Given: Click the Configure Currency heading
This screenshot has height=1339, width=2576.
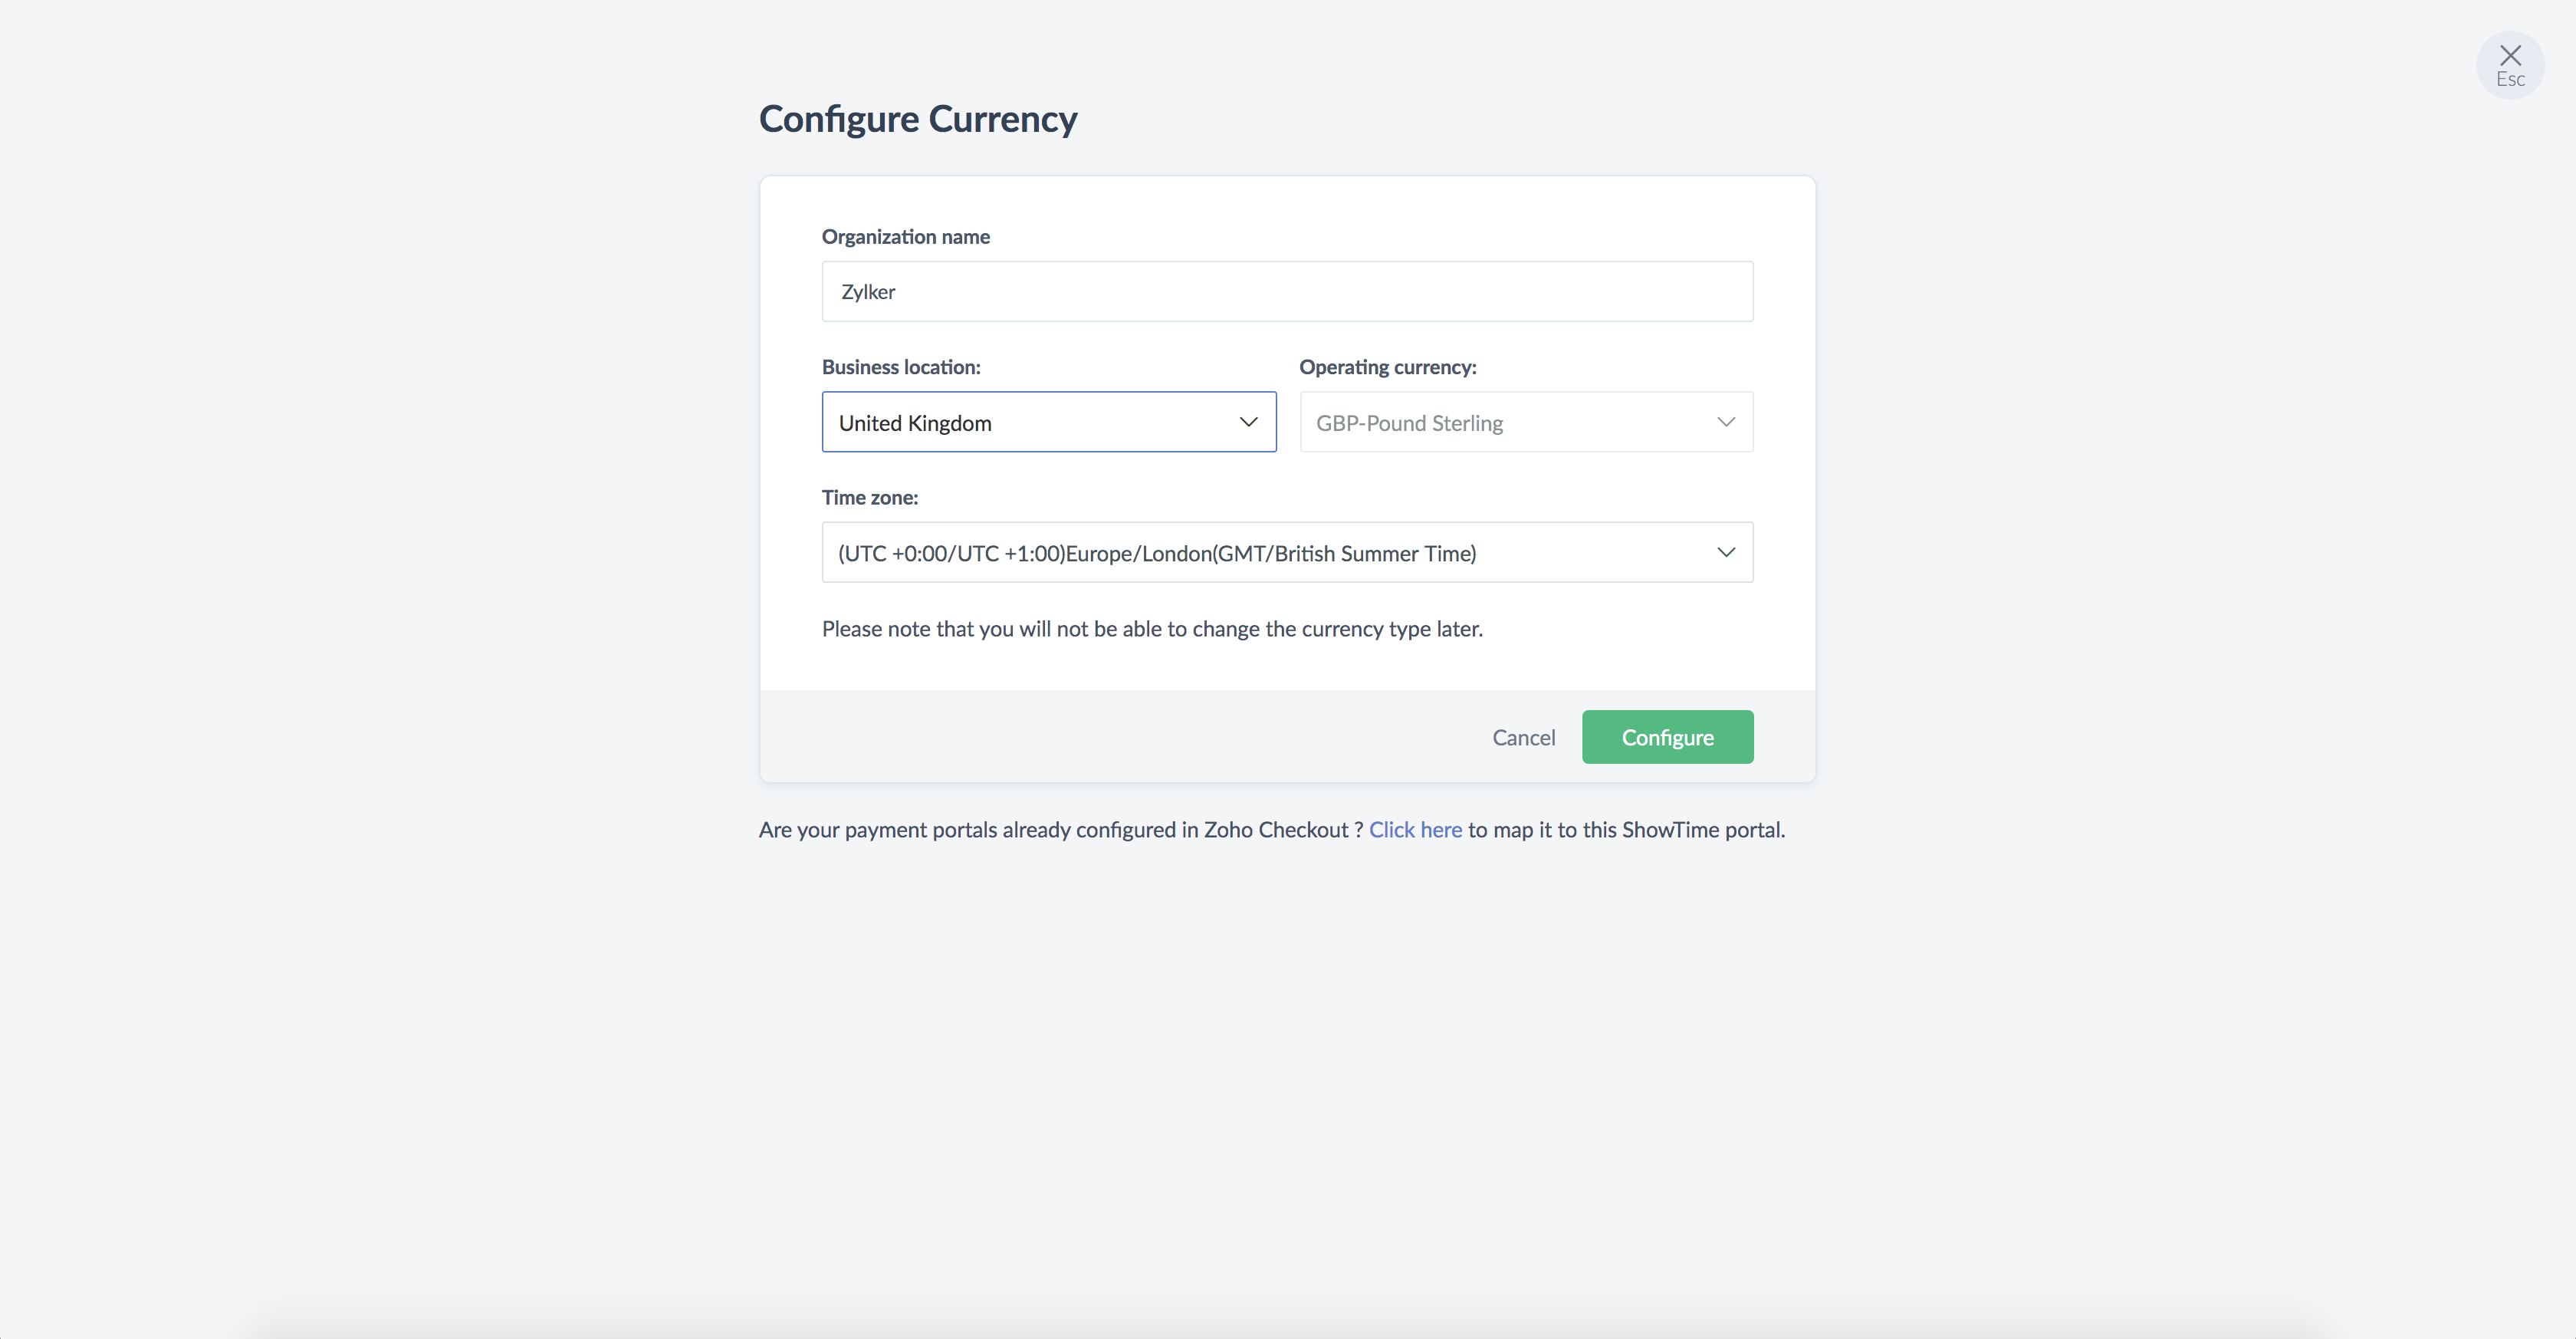Looking at the screenshot, I should coord(917,118).
